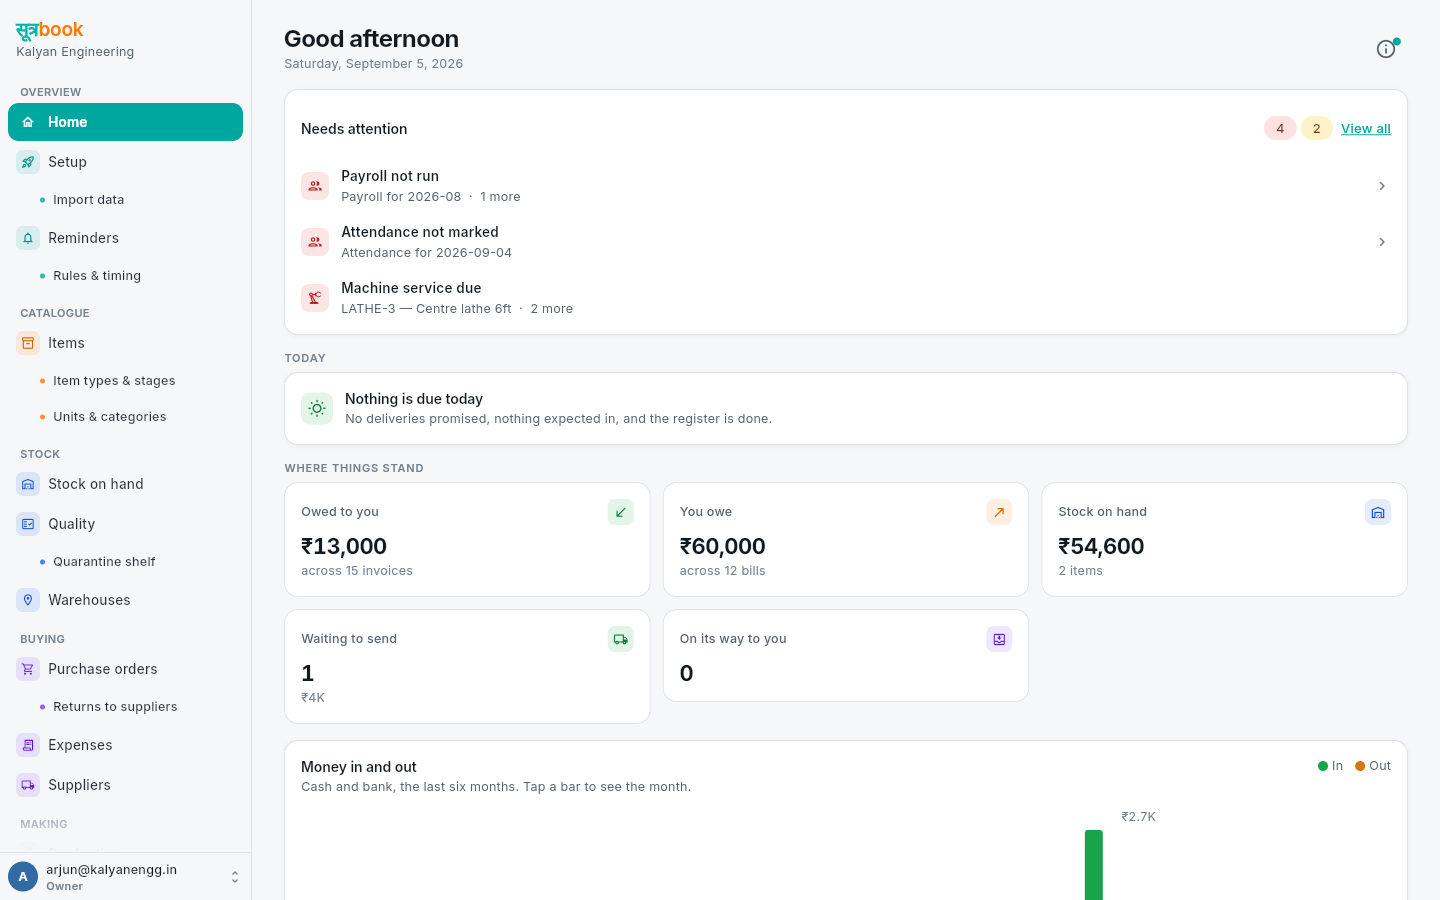This screenshot has height=900, width=1440.
Task: Click the Owed to you arrow icon
Action: (x=621, y=512)
